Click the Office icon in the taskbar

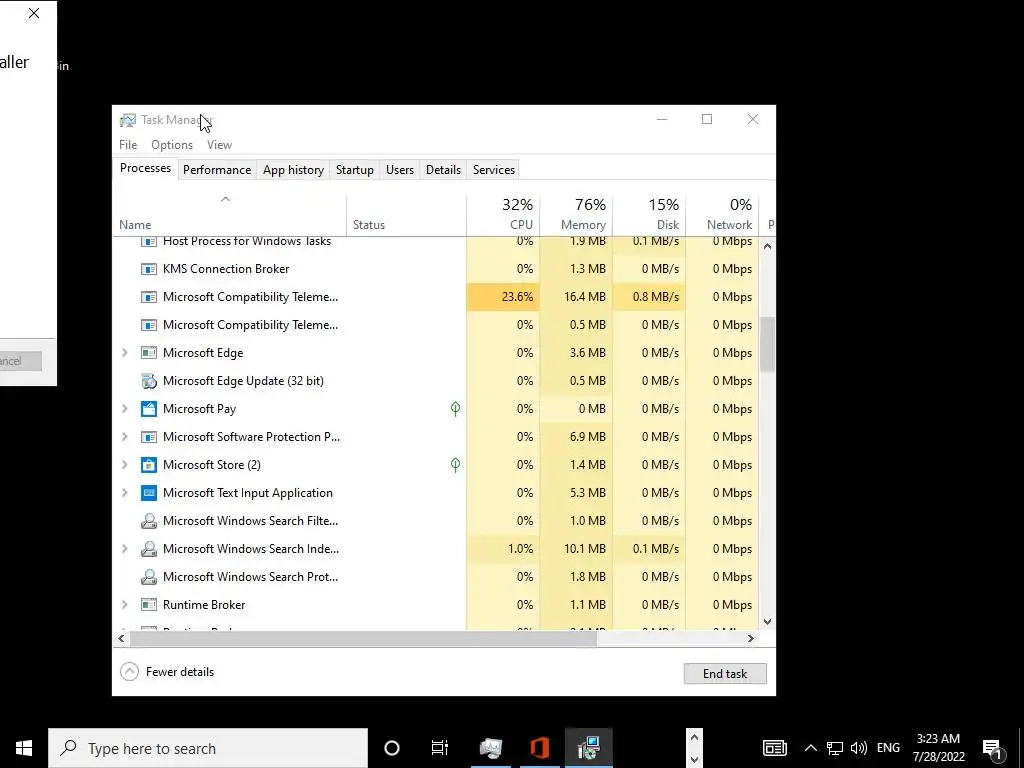pyautogui.click(x=539, y=748)
